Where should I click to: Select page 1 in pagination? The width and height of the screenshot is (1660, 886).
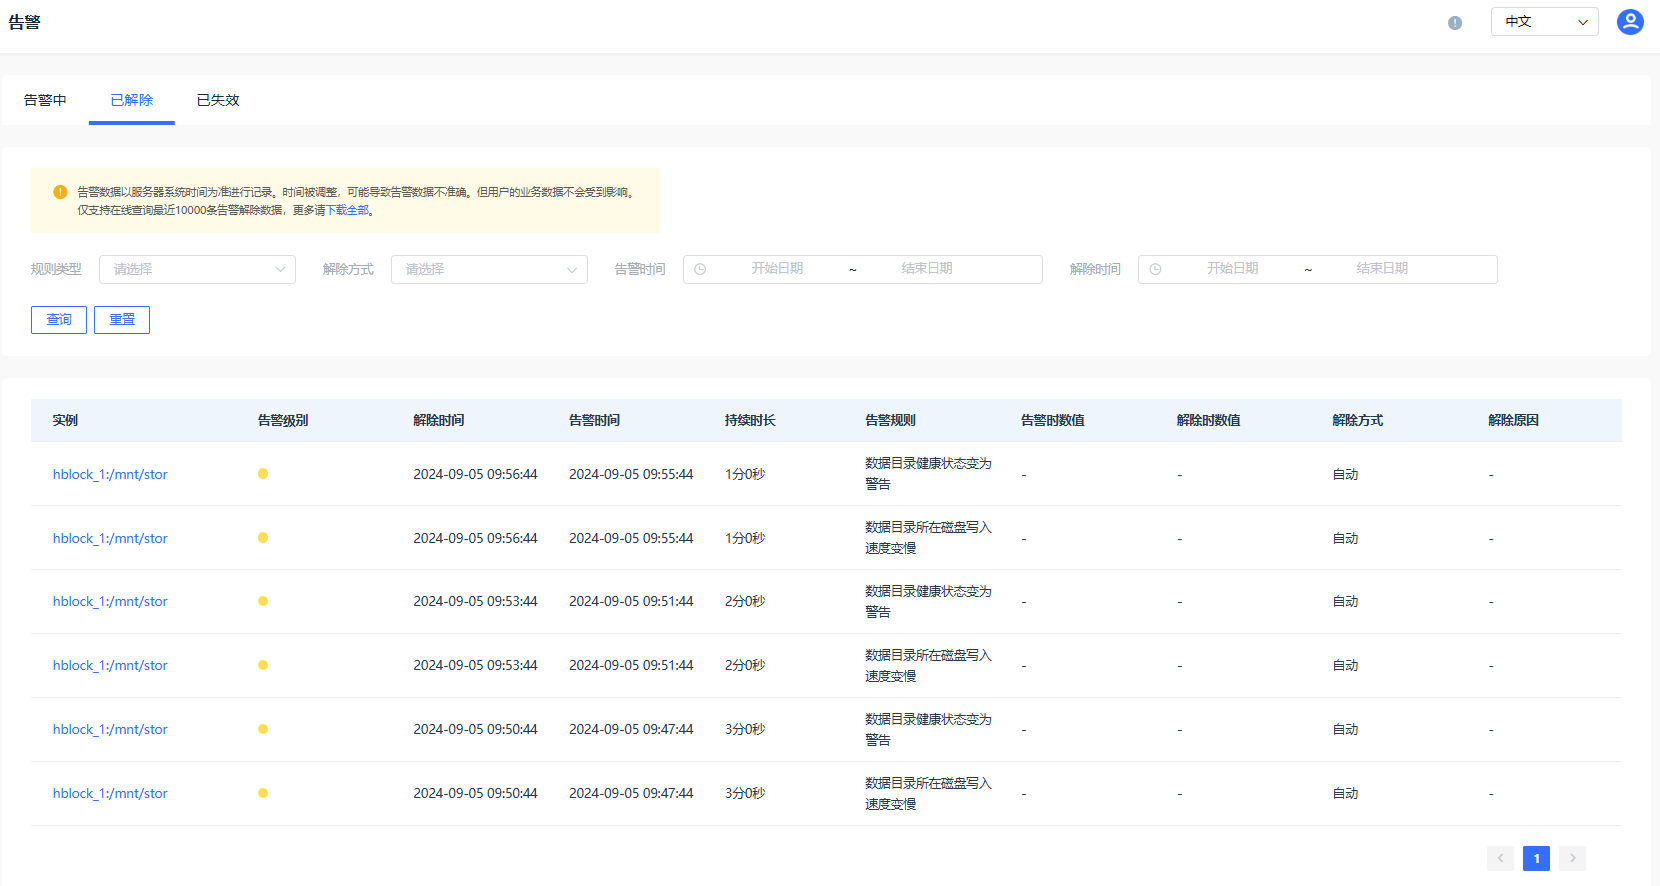pos(1536,858)
